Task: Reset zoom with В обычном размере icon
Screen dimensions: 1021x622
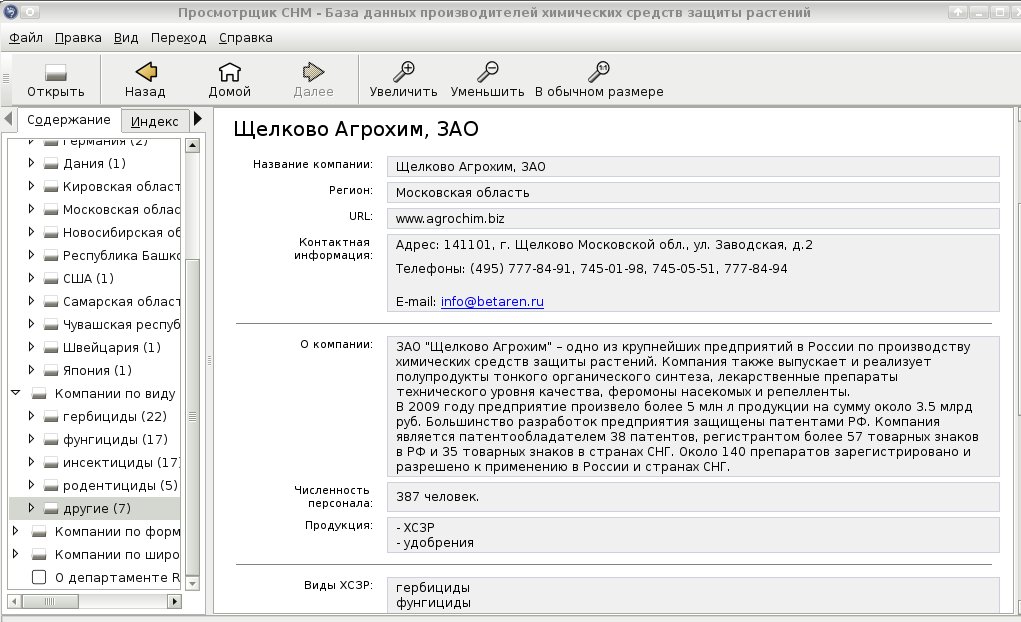Action: tap(598, 71)
